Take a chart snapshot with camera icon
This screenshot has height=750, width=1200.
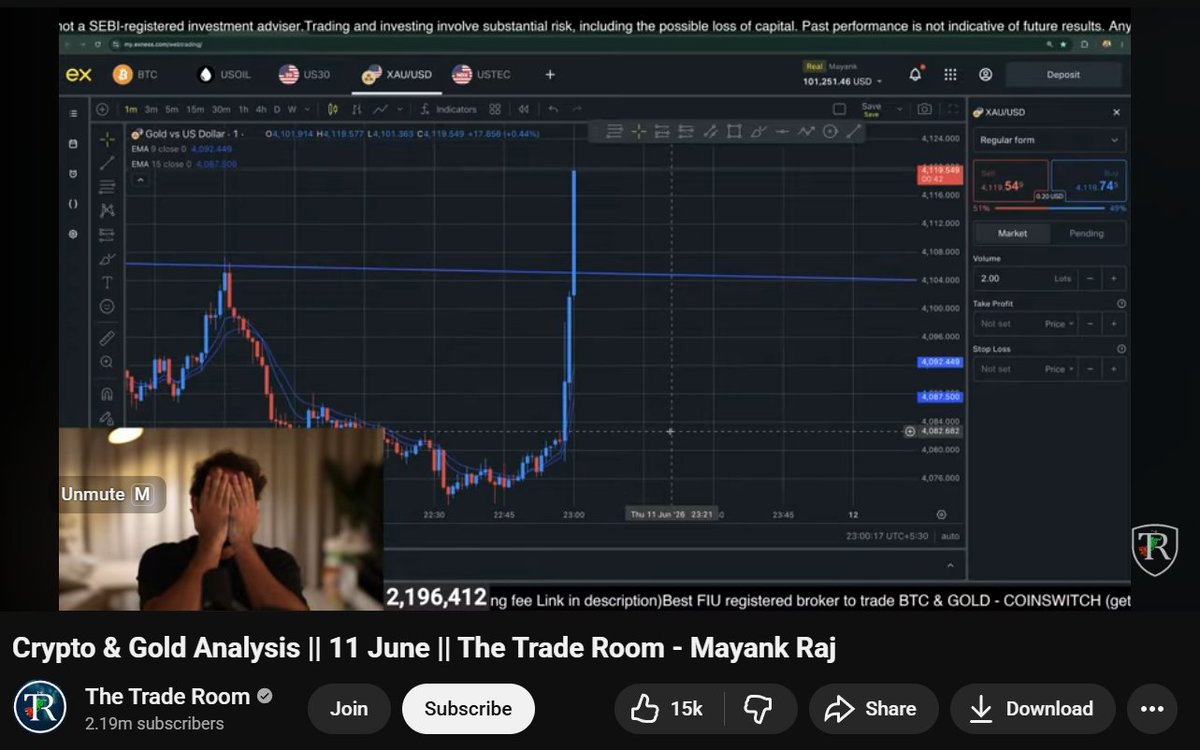click(925, 109)
